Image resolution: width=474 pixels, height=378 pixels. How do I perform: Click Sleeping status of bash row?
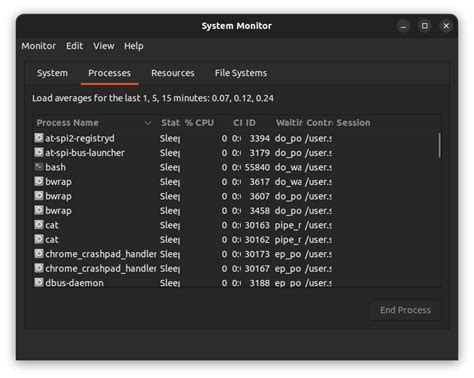pos(170,167)
